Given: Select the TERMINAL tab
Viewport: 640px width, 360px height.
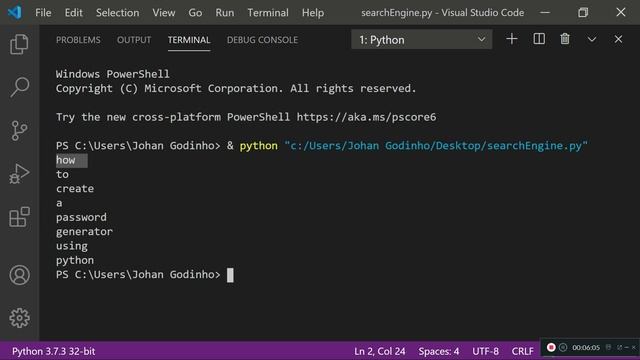Looking at the screenshot, I should point(189,40).
